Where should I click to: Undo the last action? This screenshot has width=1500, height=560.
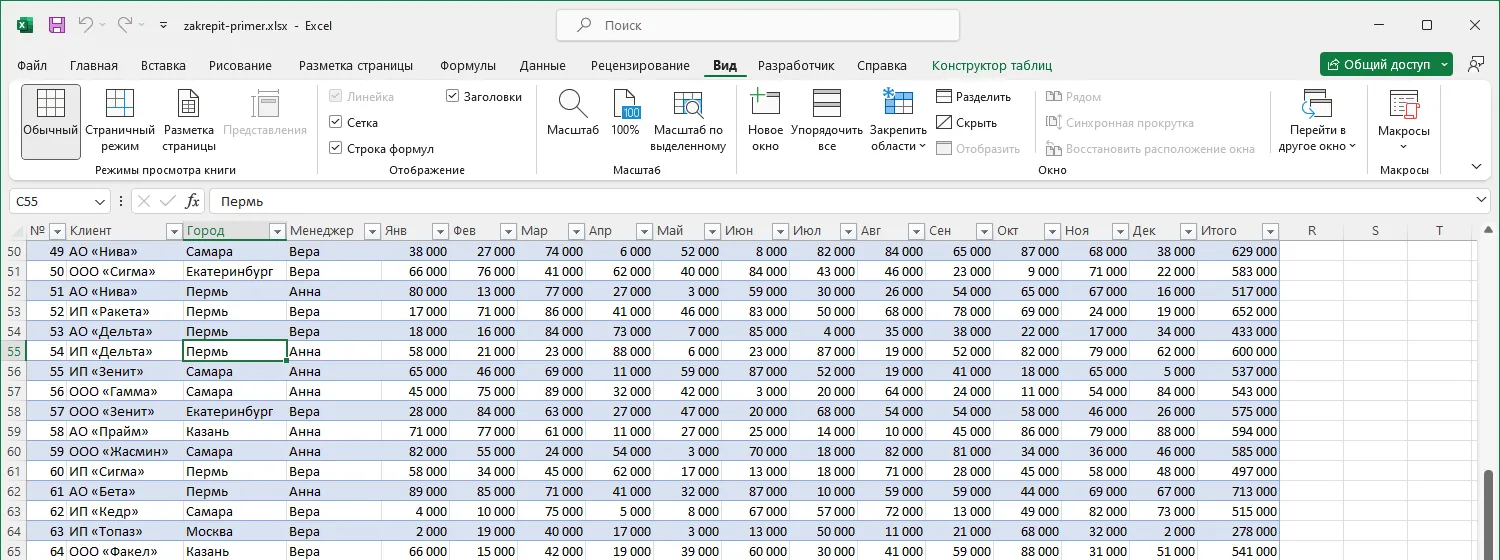click(x=85, y=25)
